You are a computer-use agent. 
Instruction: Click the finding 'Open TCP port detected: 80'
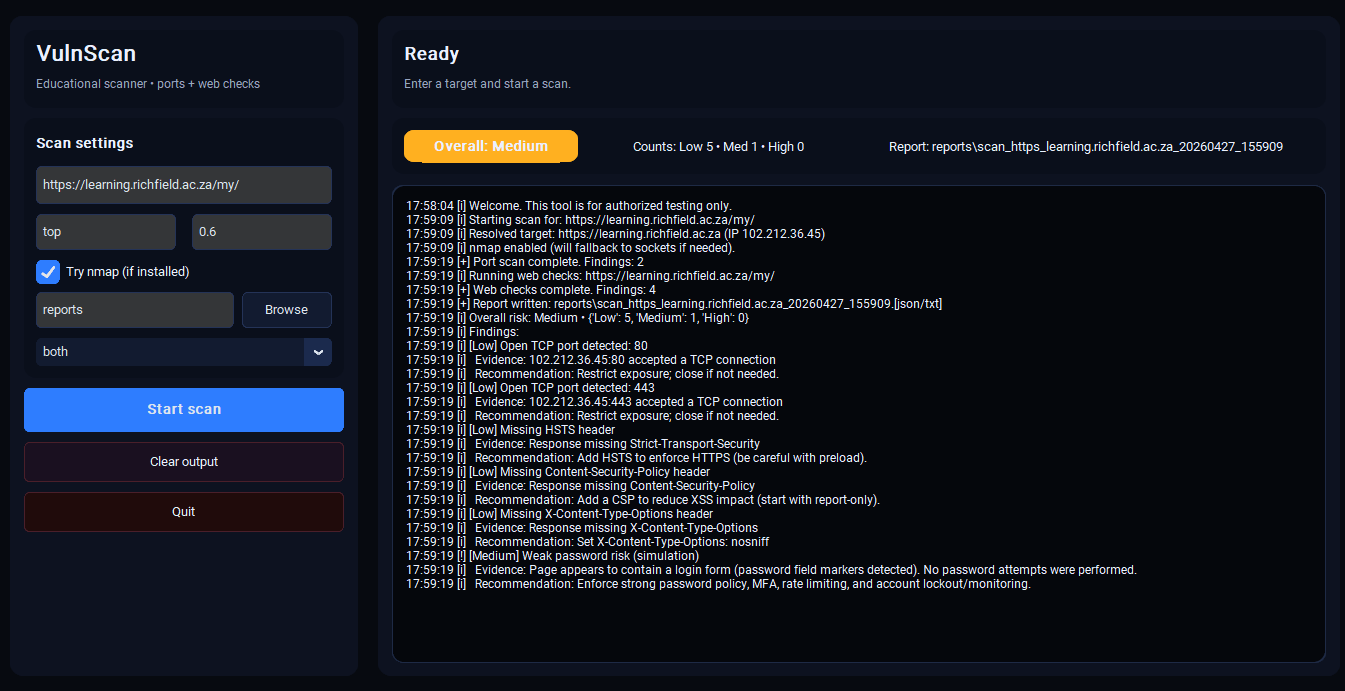tap(527, 346)
